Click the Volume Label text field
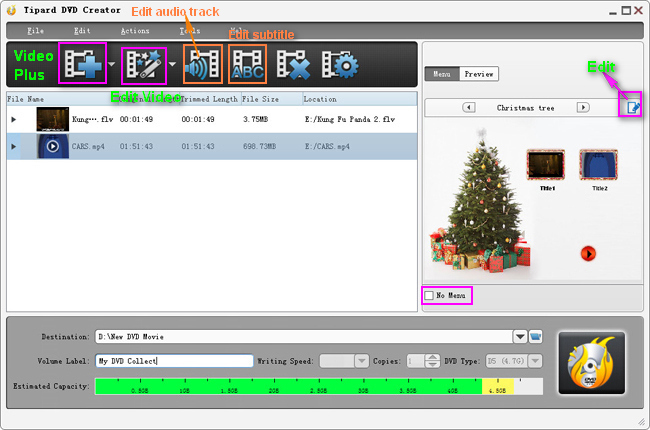Viewport: 650px width, 430px height. [x=174, y=361]
